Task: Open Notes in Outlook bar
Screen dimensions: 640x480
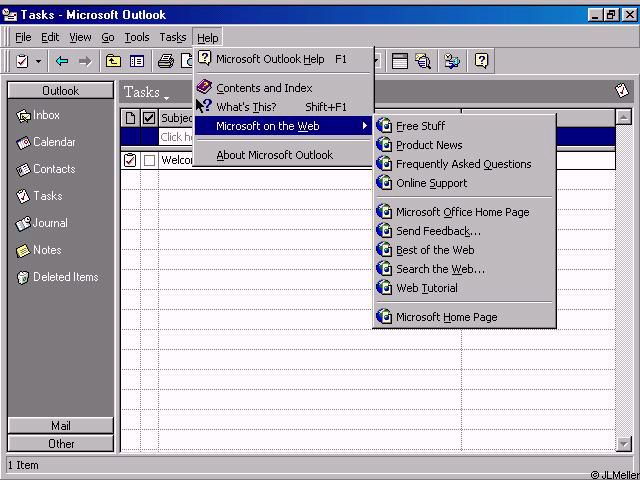Action: coord(39,250)
